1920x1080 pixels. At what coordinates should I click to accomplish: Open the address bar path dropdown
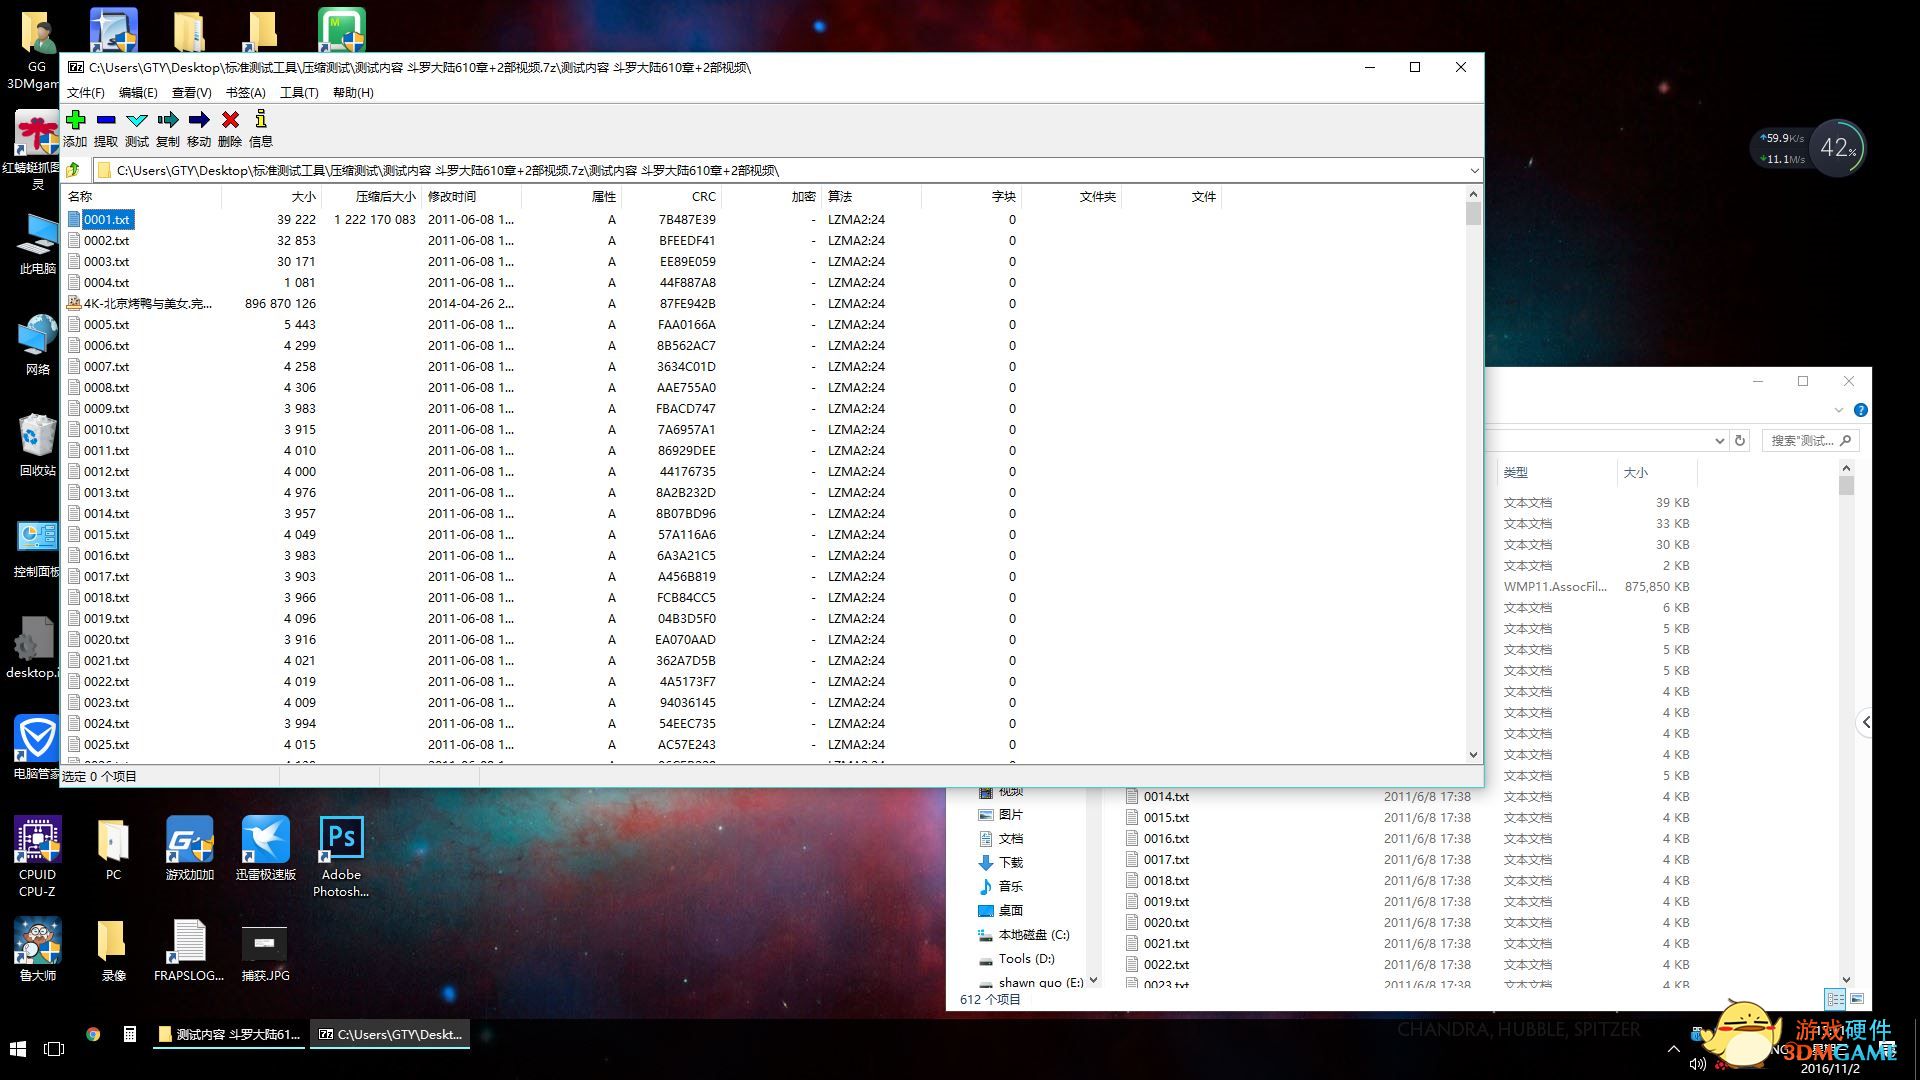click(x=1473, y=170)
